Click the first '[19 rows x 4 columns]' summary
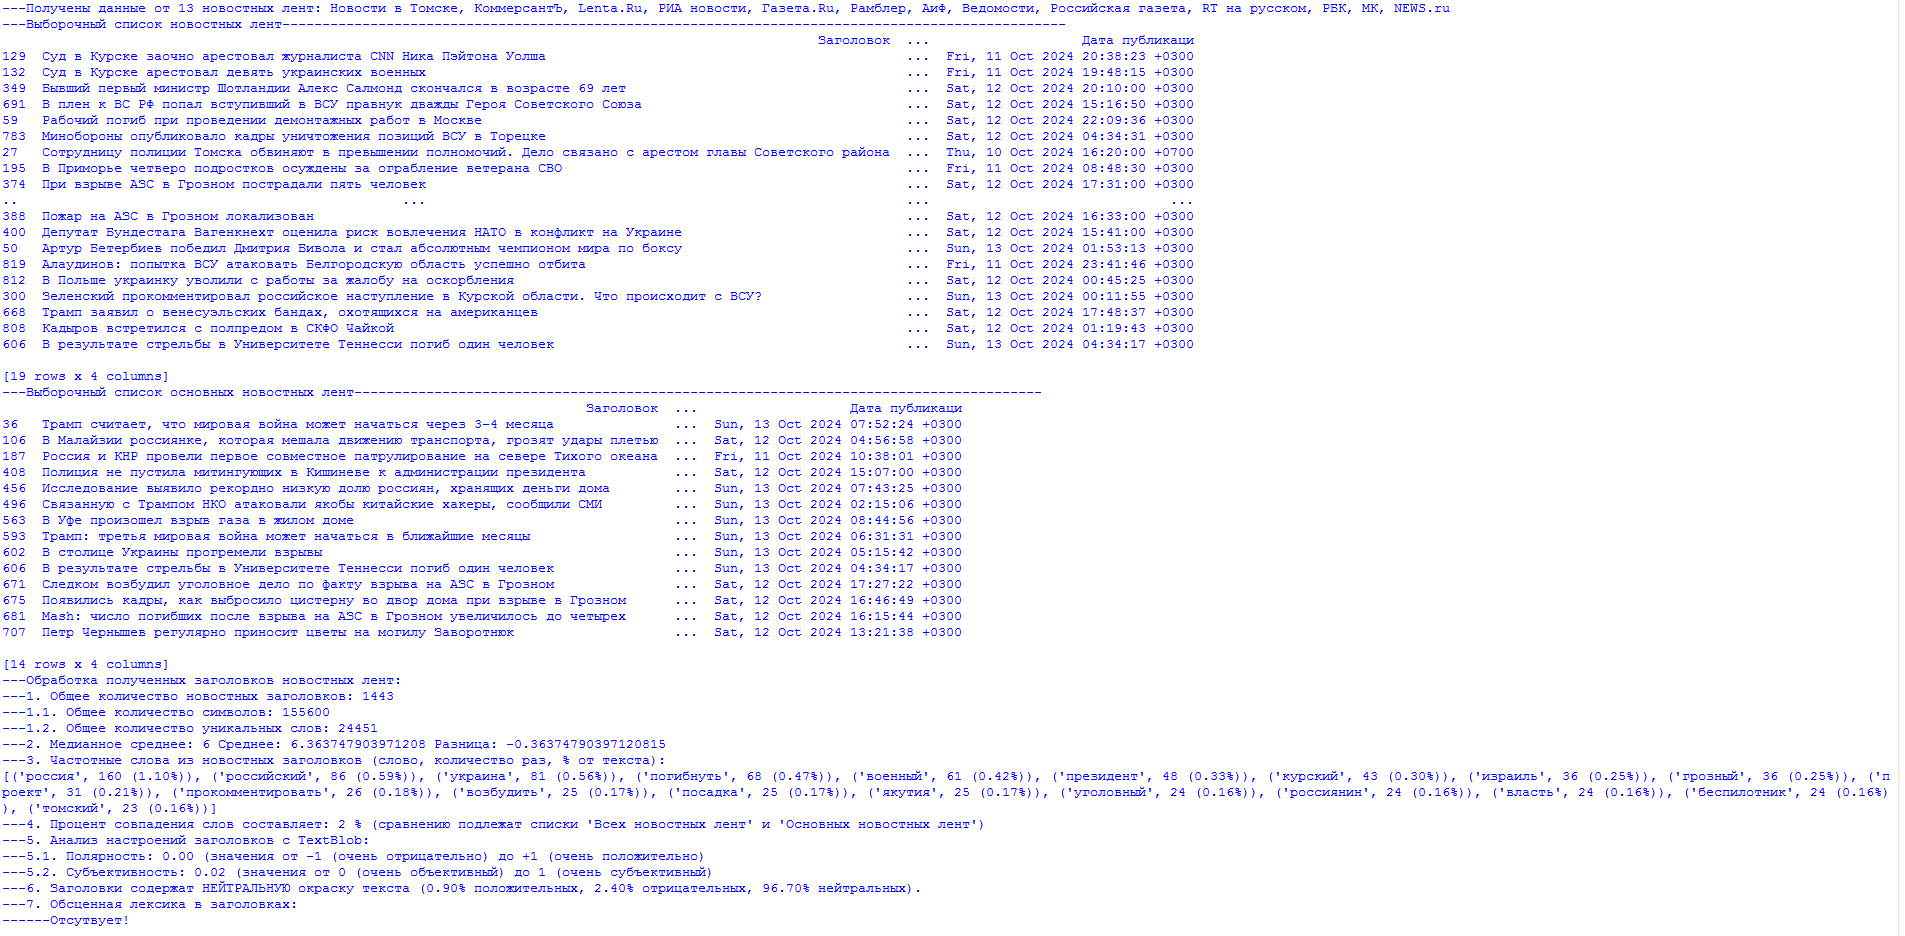Screen dimensions: 1905x936 point(85,376)
